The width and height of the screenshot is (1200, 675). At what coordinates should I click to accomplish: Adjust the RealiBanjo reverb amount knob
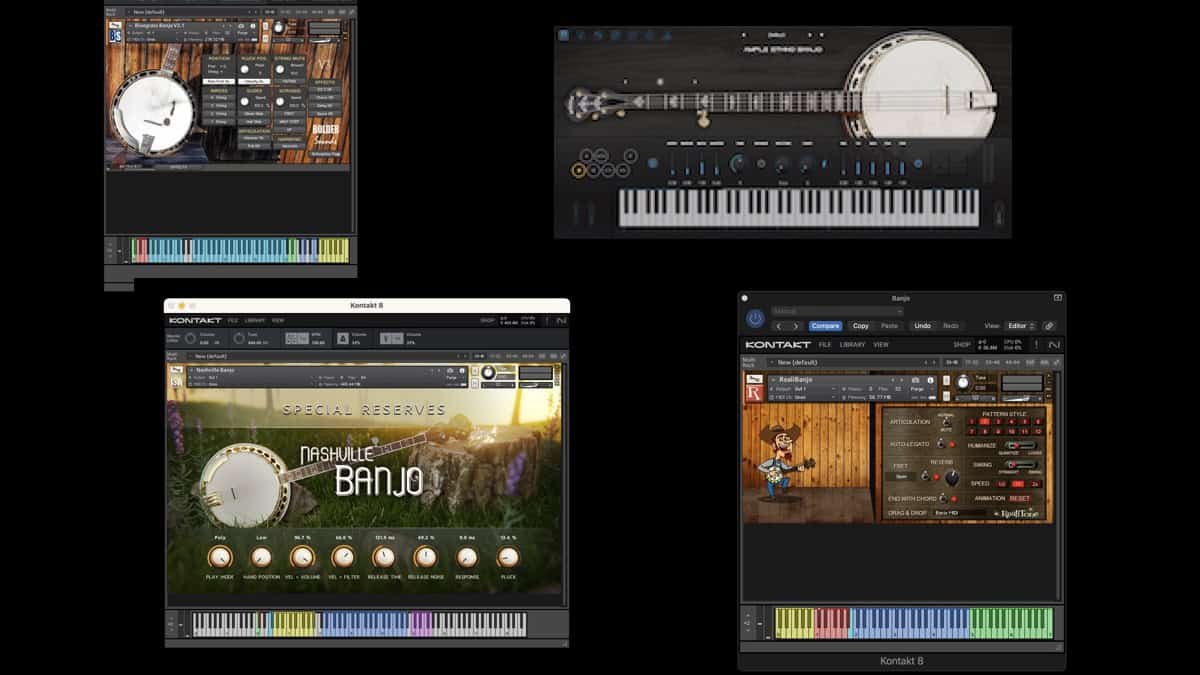tap(952, 478)
